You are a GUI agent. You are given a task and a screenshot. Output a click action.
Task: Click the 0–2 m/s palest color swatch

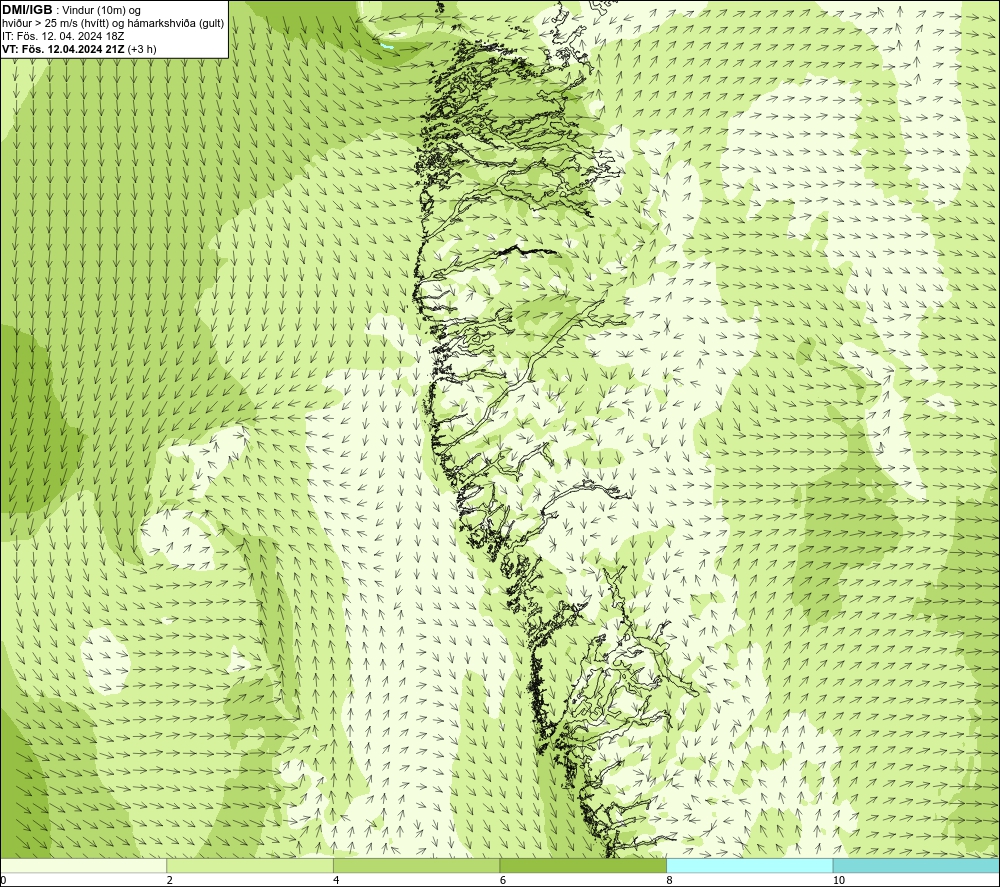pyautogui.click(x=84, y=865)
